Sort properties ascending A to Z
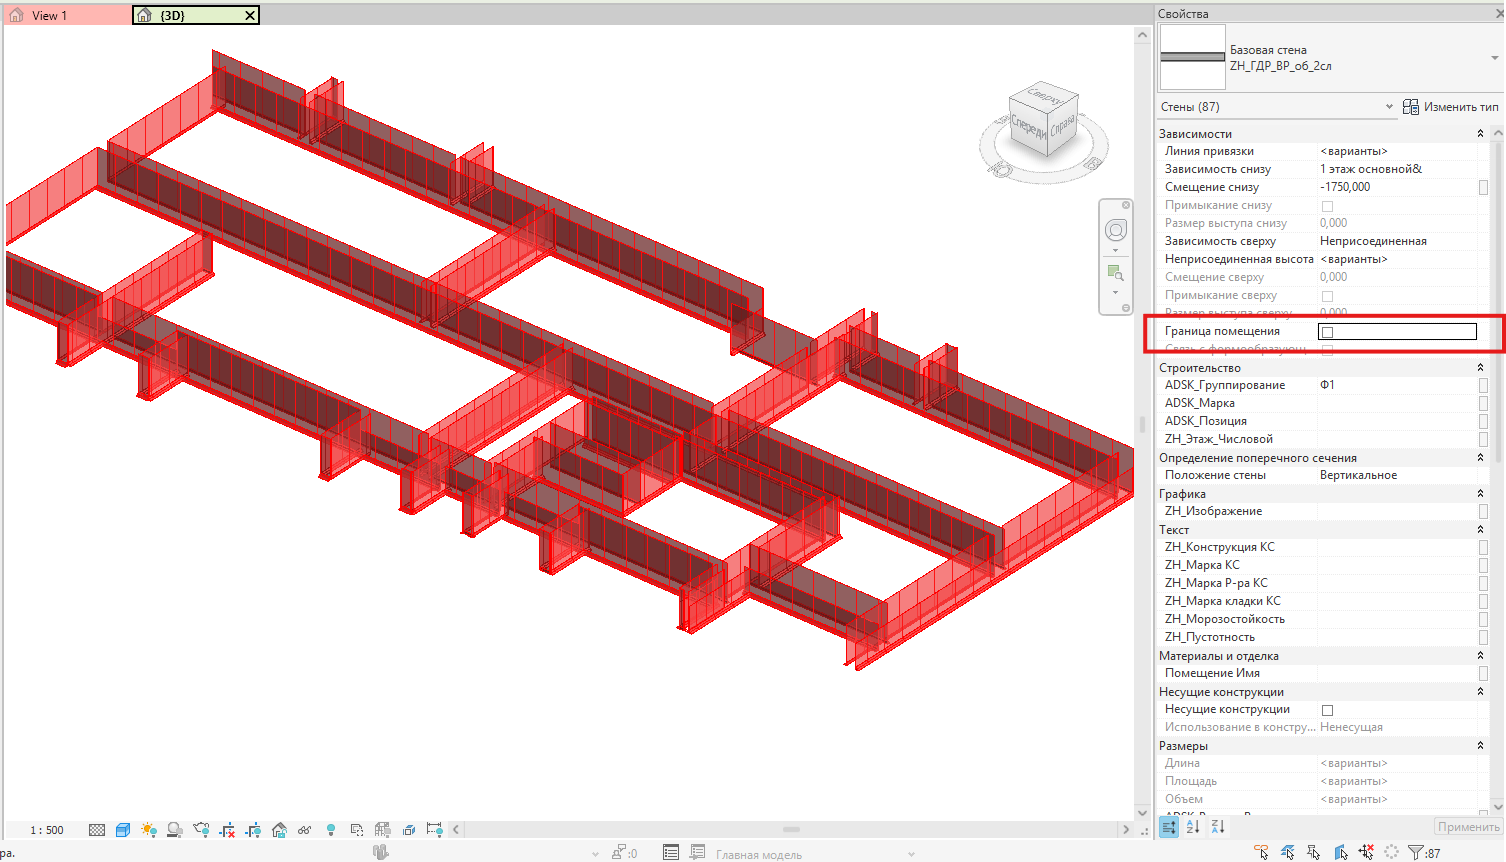 point(1193,827)
